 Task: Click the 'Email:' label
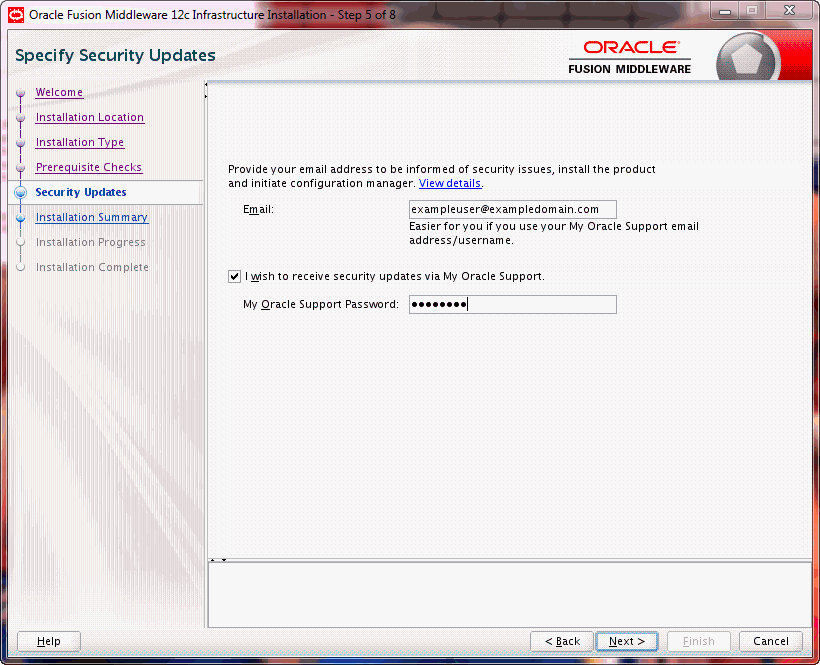pyautogui.click(x=258, y=210)
